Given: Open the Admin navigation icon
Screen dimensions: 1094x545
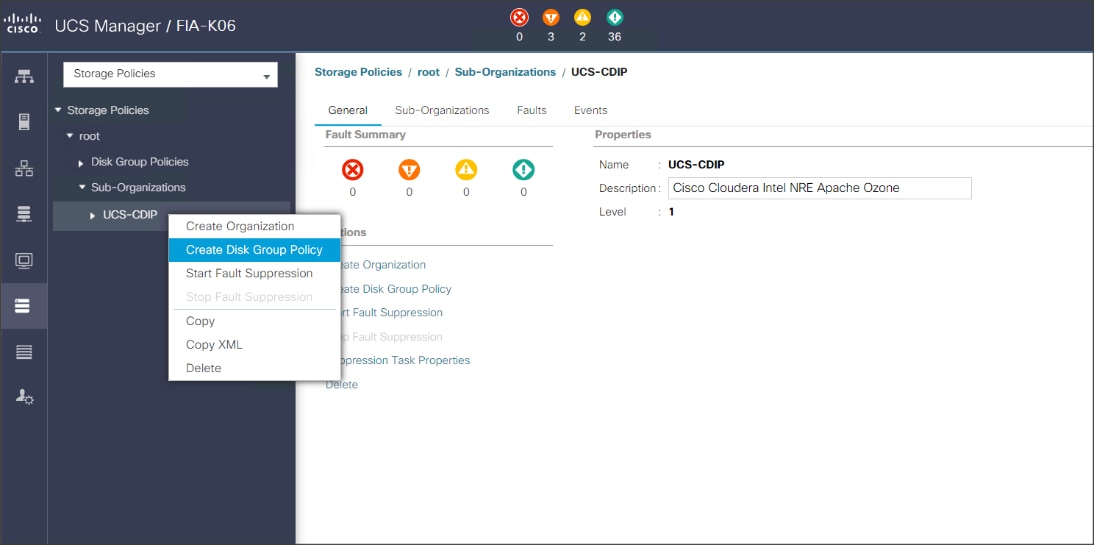Looking at the screenshot, I should [x=24, y=397].
